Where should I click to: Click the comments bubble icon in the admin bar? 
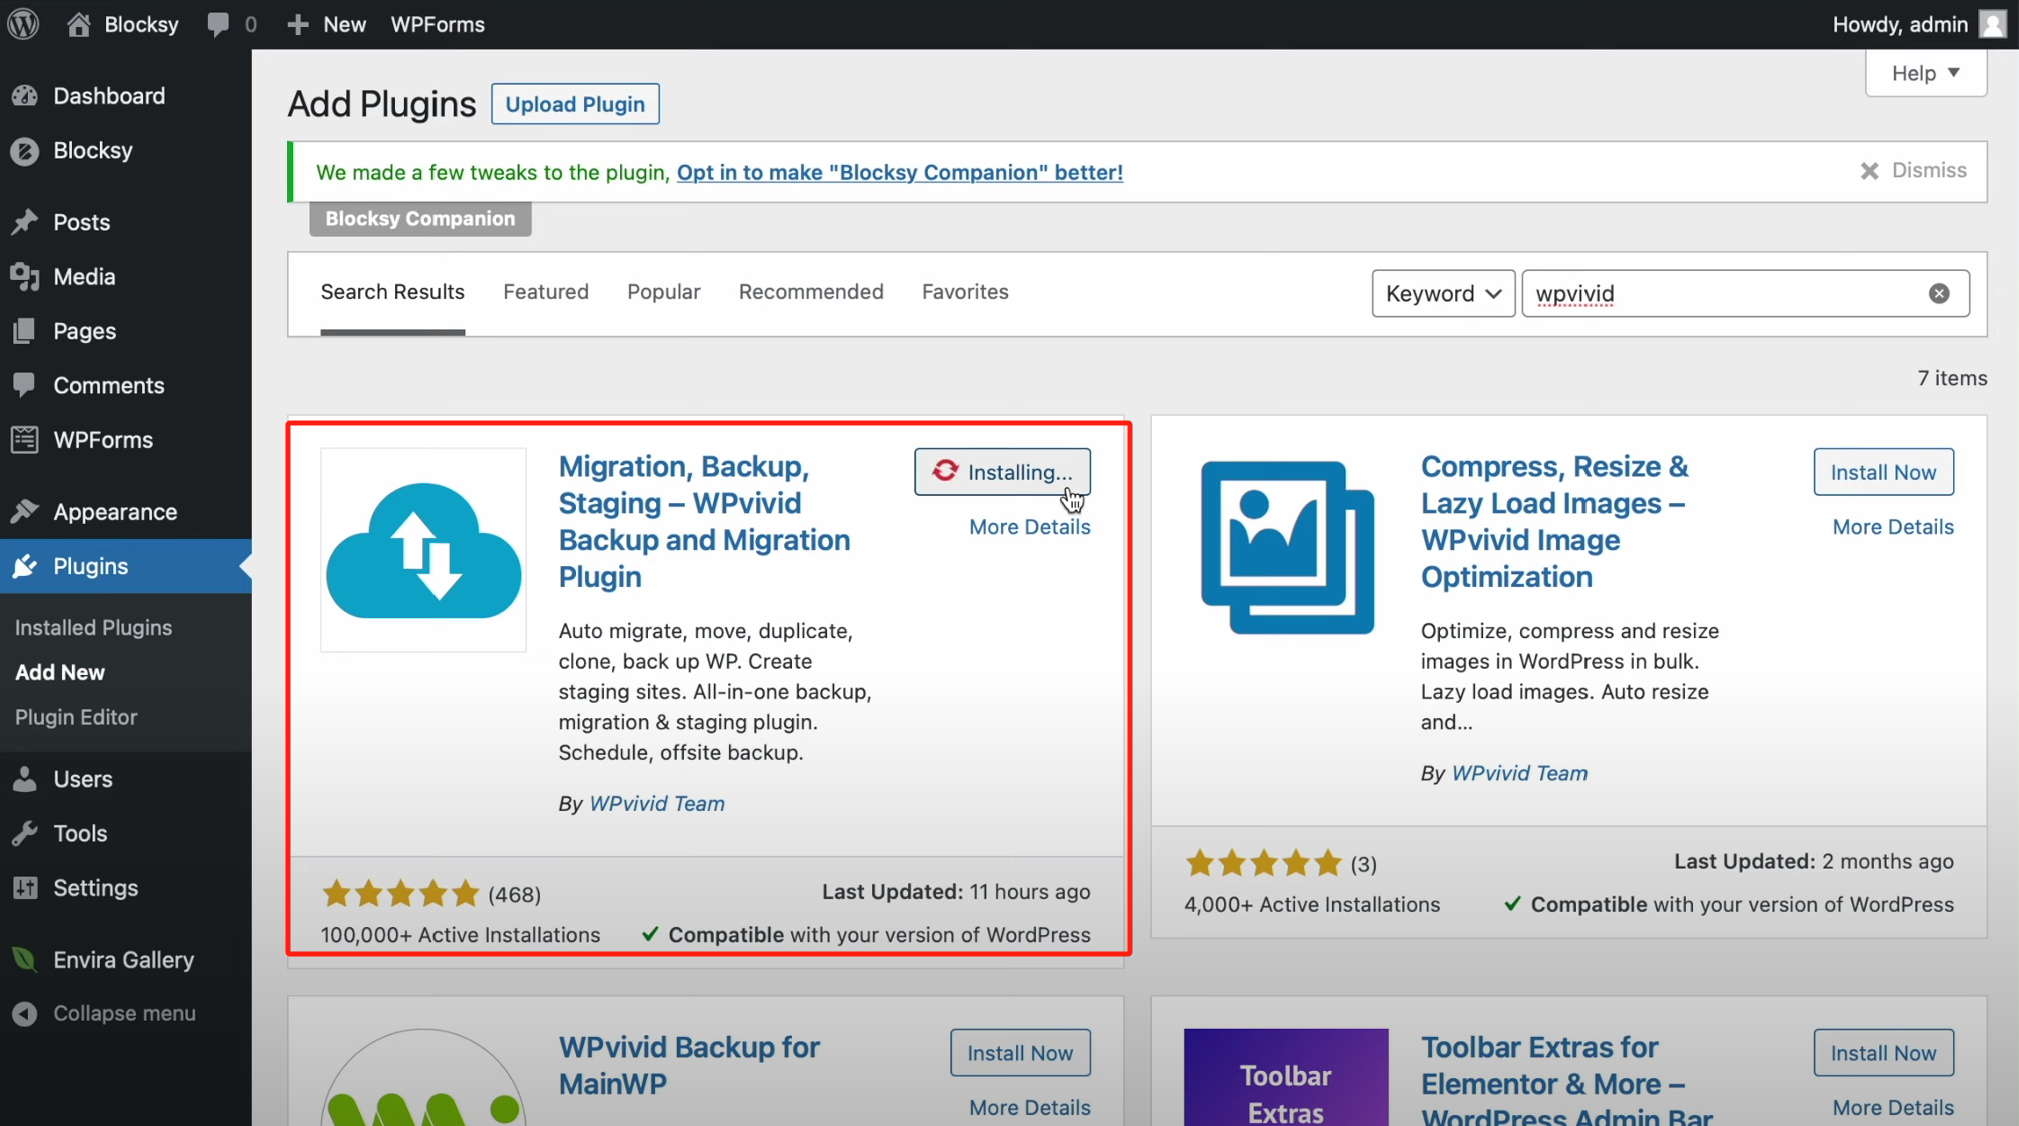218,24
